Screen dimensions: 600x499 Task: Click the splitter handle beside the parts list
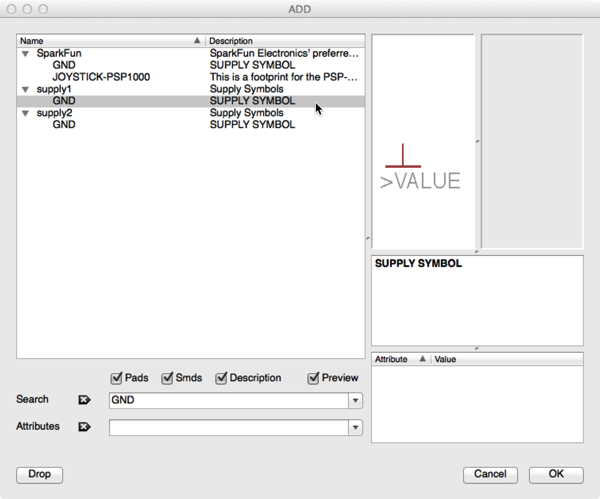click(368, 238)
